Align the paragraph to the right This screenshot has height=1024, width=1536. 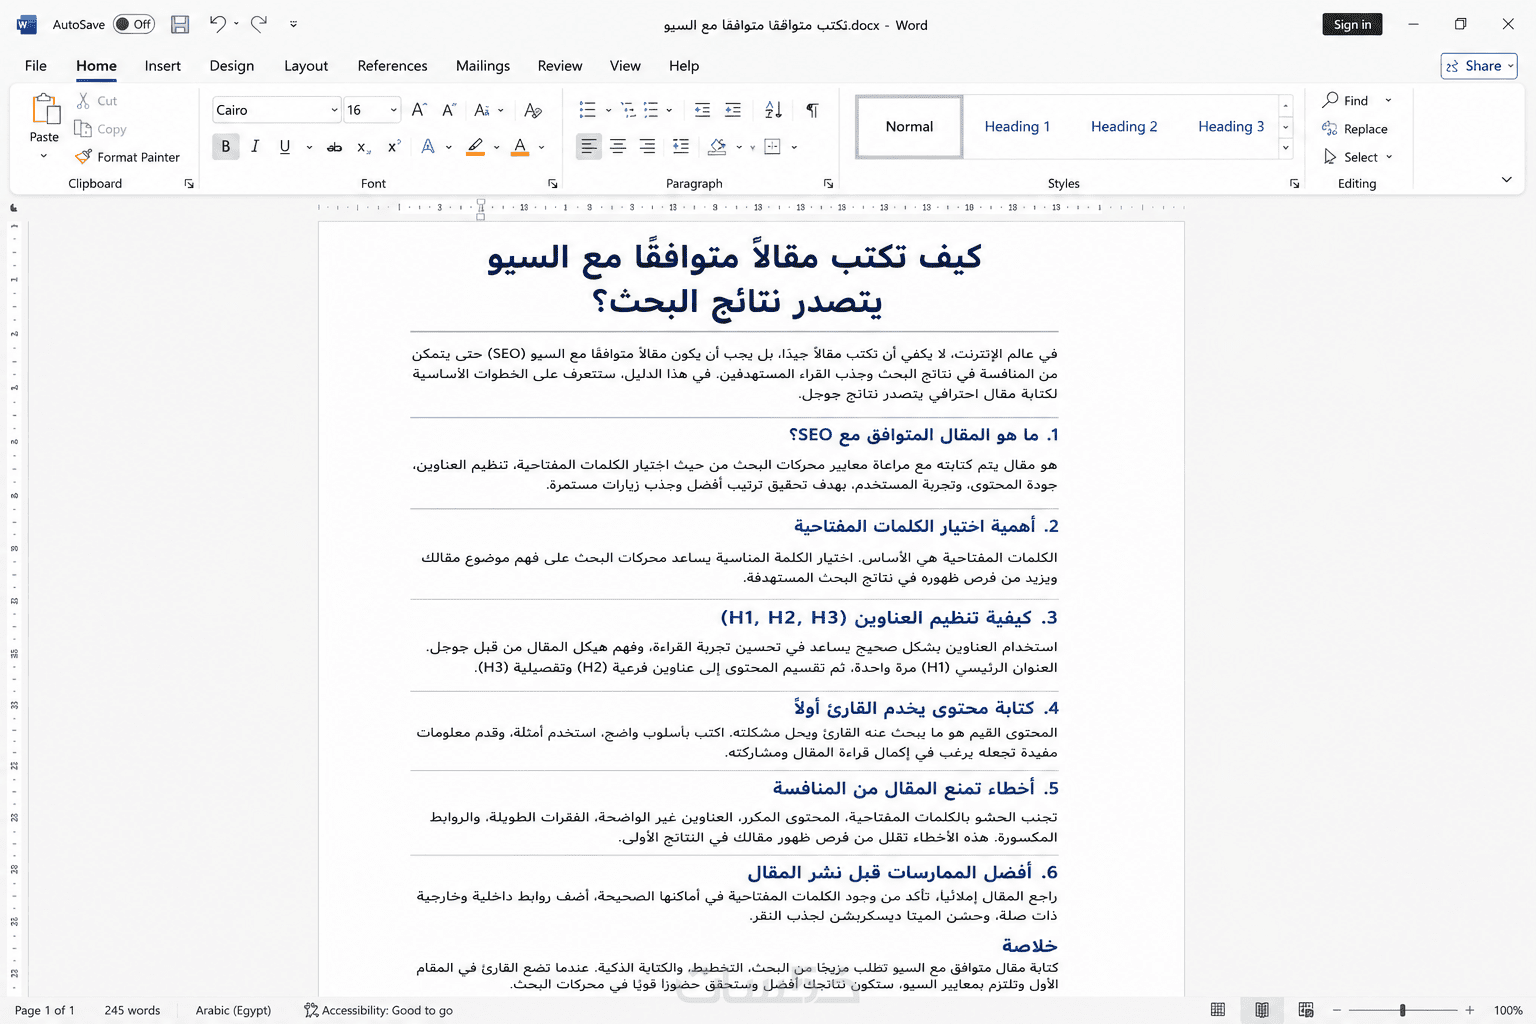648,147
